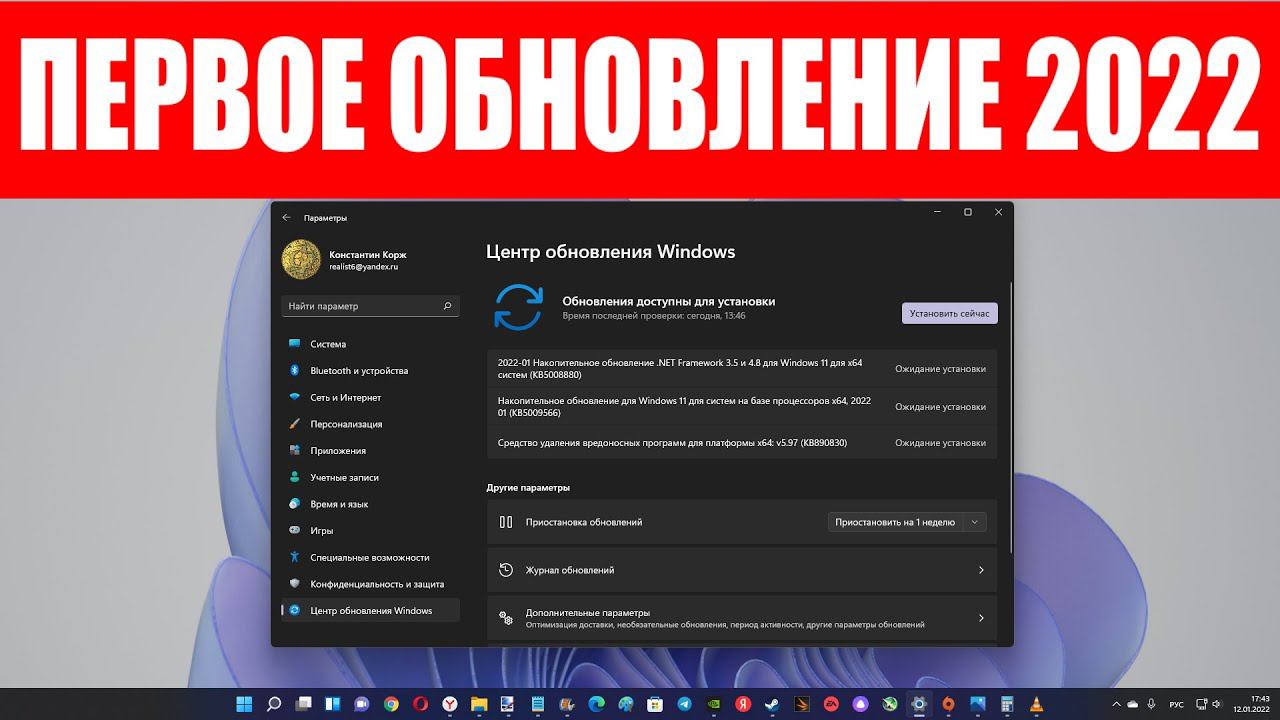Image resolution: width=1280 pixels, height=720 pixels.
Task: Open VLC media player from taskbar
Action: click(1036, 703)
